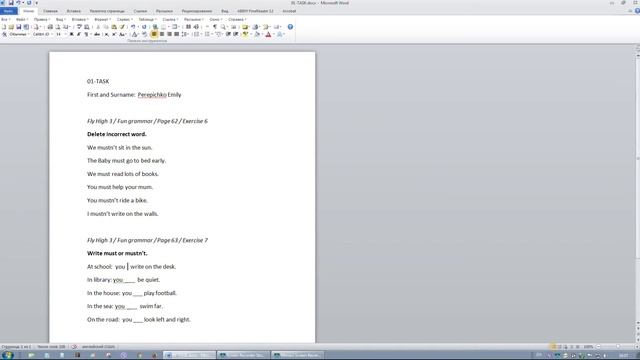Toggle show paragraph marks ¶
Viewport: 640px width, 360px height.
(215, 27)
